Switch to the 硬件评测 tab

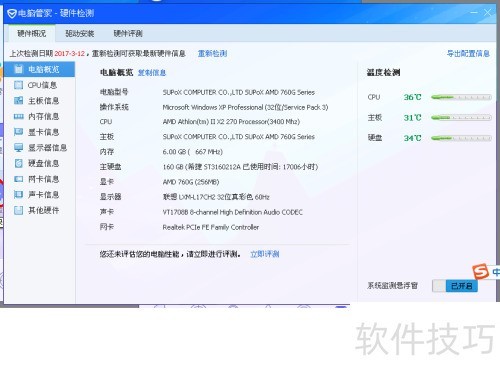point(128,33)
